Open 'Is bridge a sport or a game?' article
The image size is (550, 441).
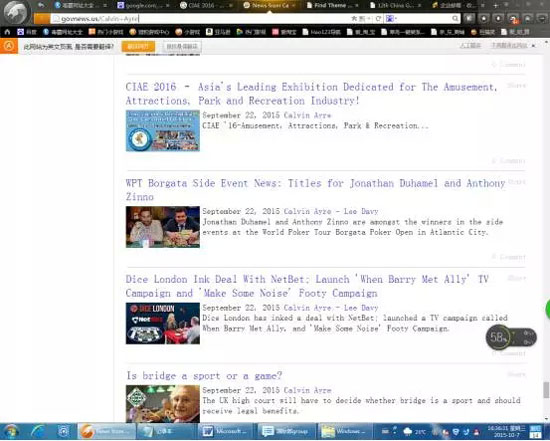(204, 376)
